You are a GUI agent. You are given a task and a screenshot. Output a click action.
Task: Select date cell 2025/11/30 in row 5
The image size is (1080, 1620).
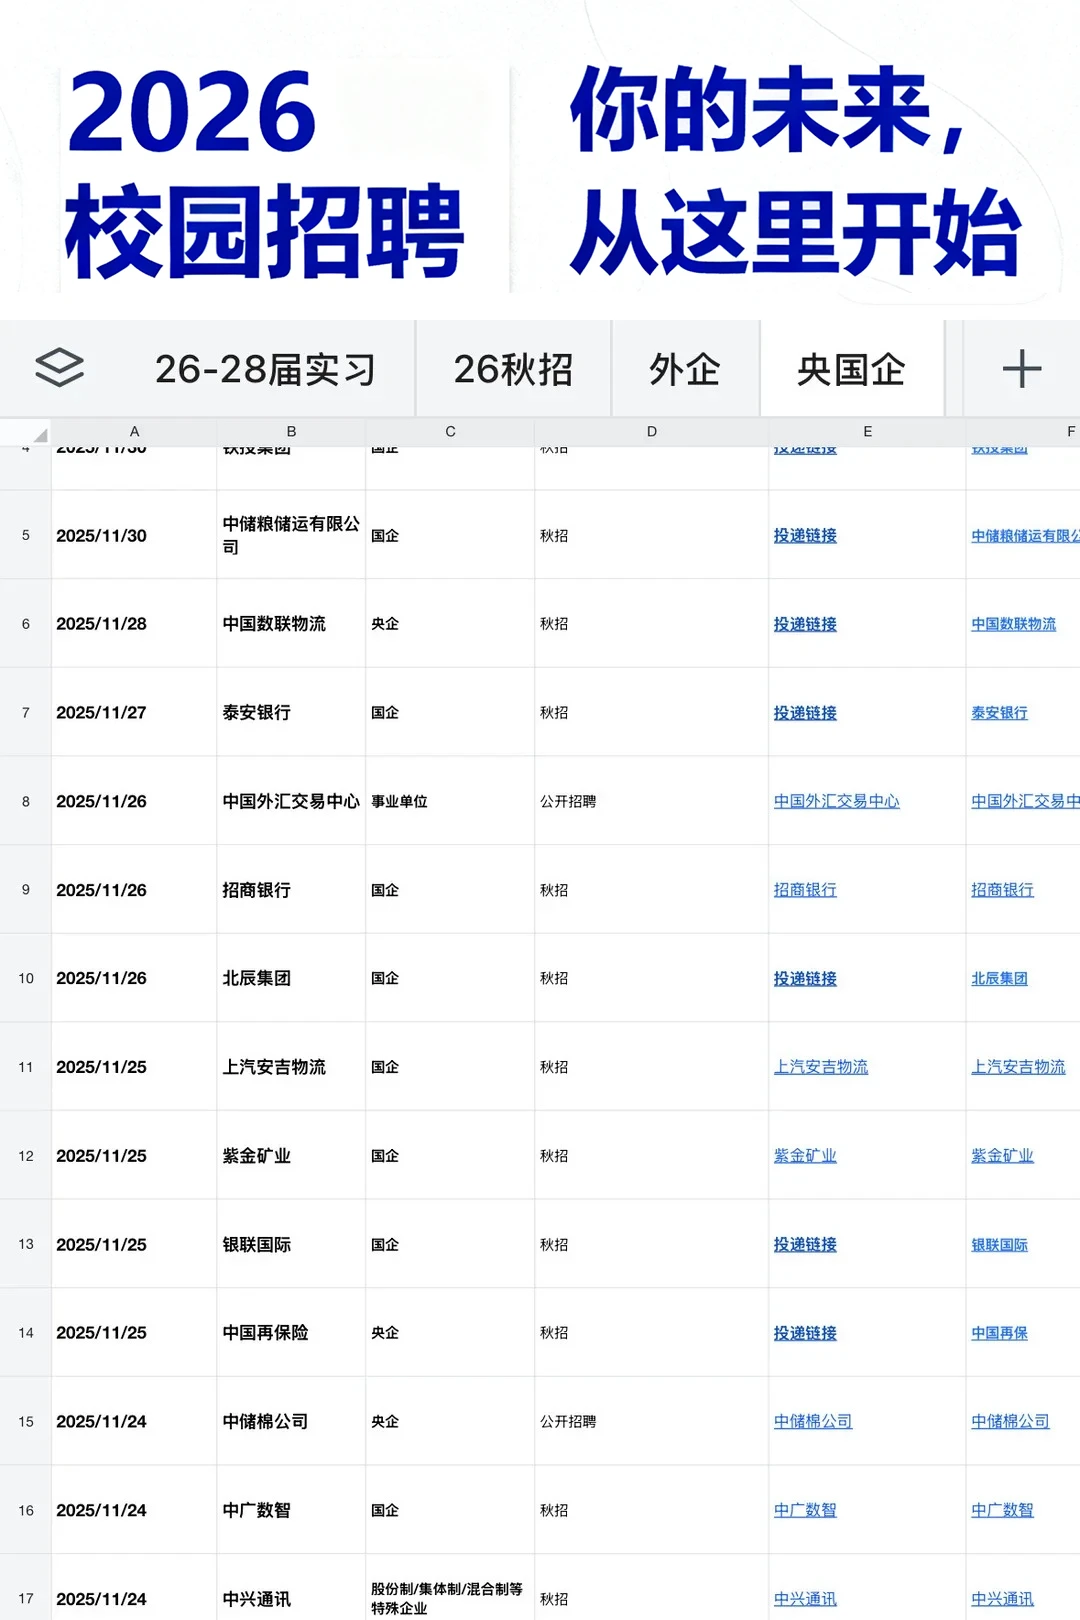coord(134,535)
